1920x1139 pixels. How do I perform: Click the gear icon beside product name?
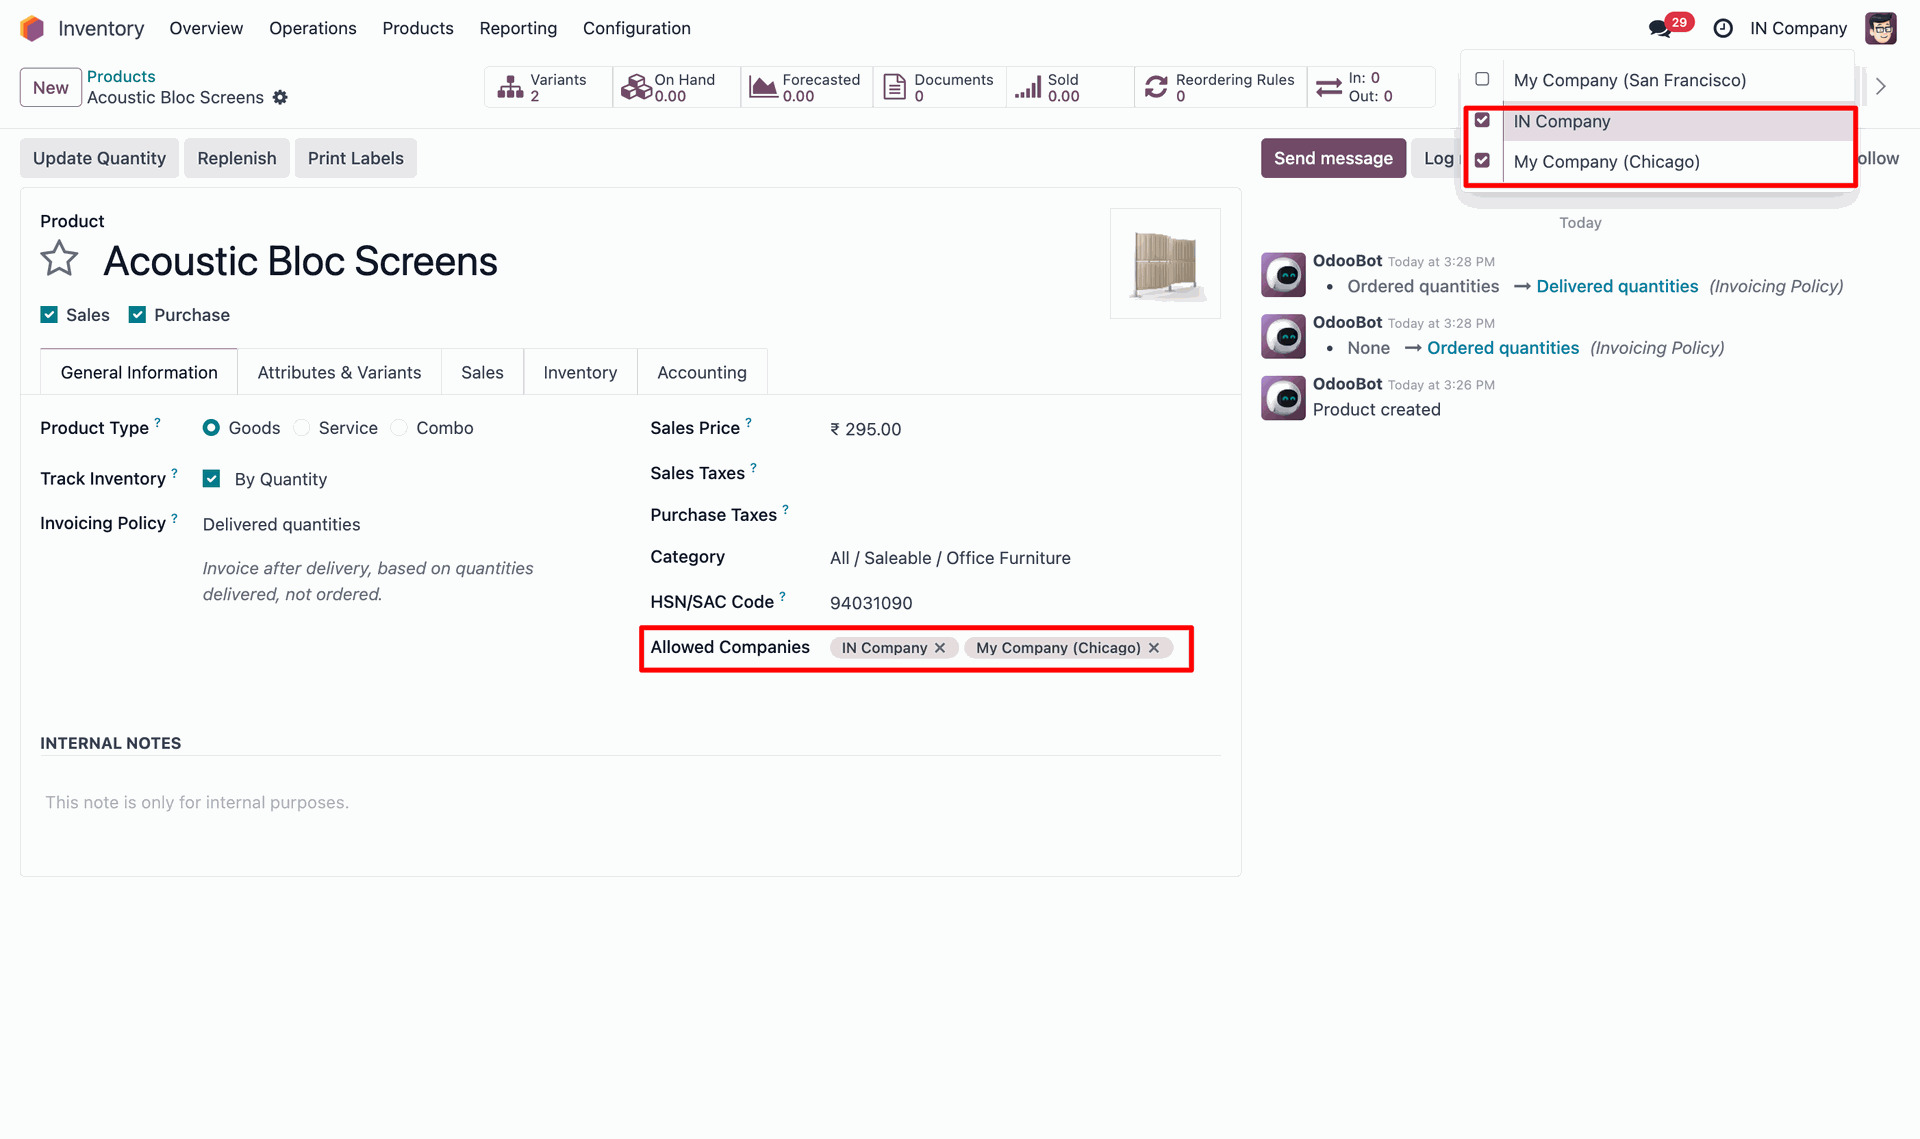[x=280, y=98]
